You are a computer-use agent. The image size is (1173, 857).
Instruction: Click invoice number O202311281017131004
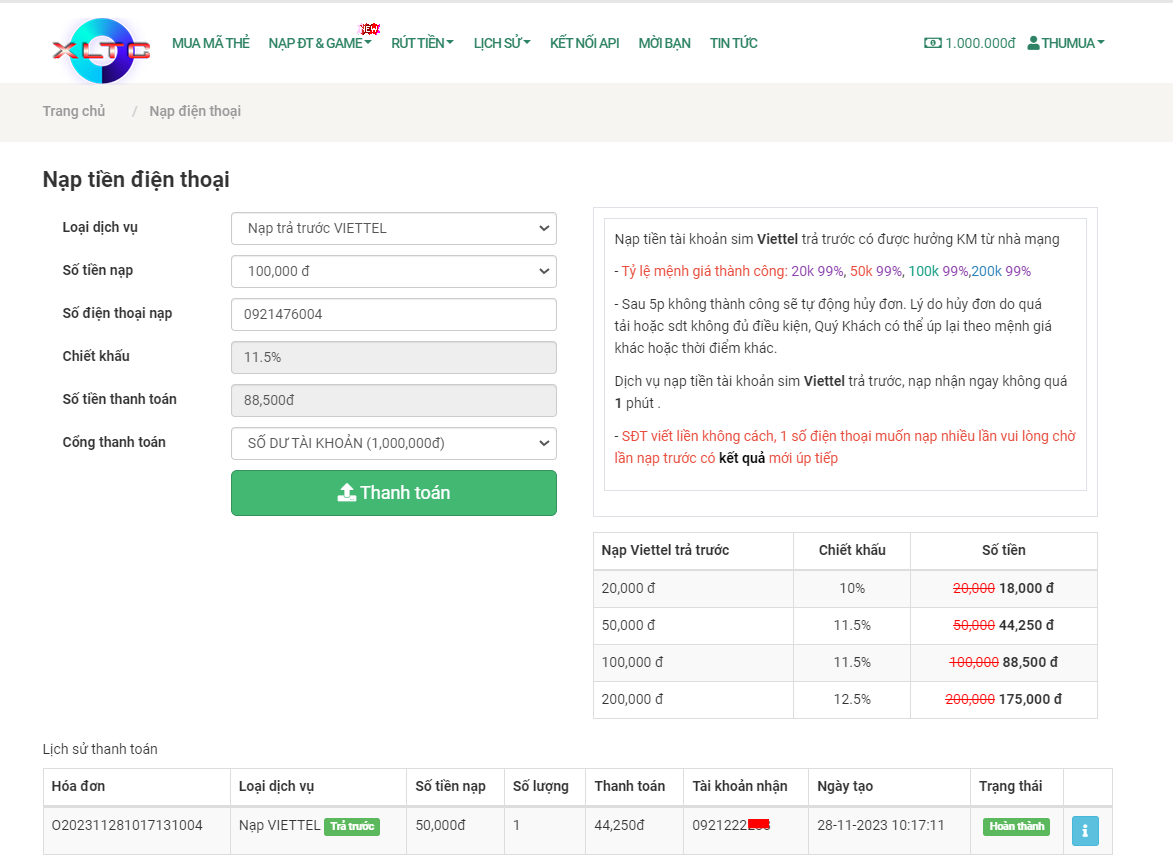coord(127,825)
